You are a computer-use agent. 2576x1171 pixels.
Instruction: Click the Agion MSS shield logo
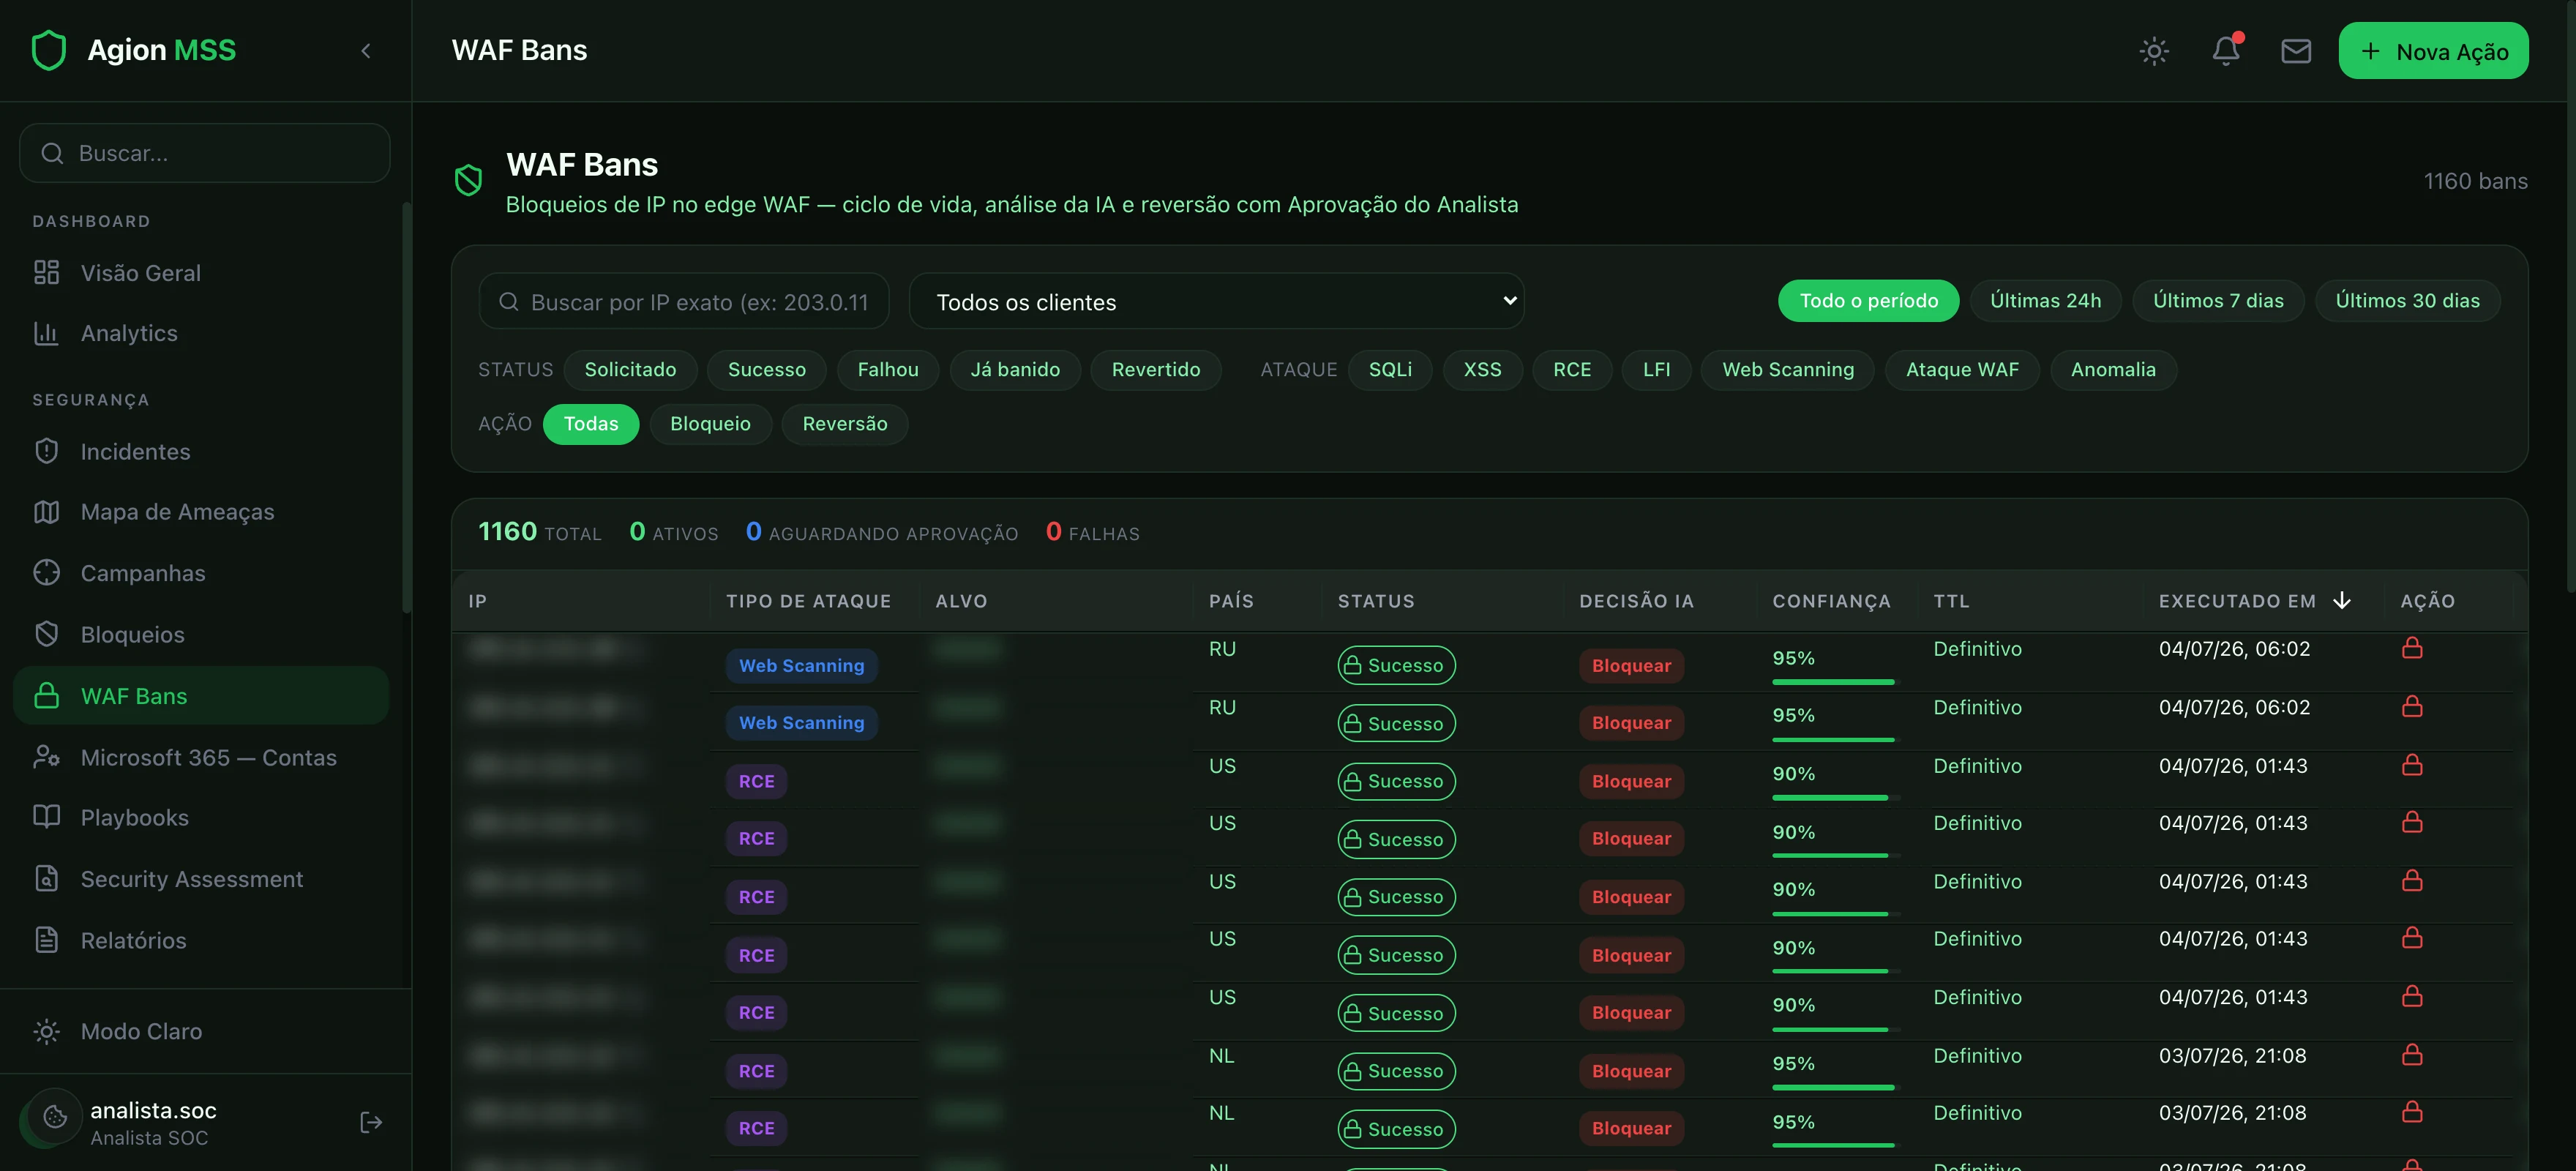coord(49,50)
